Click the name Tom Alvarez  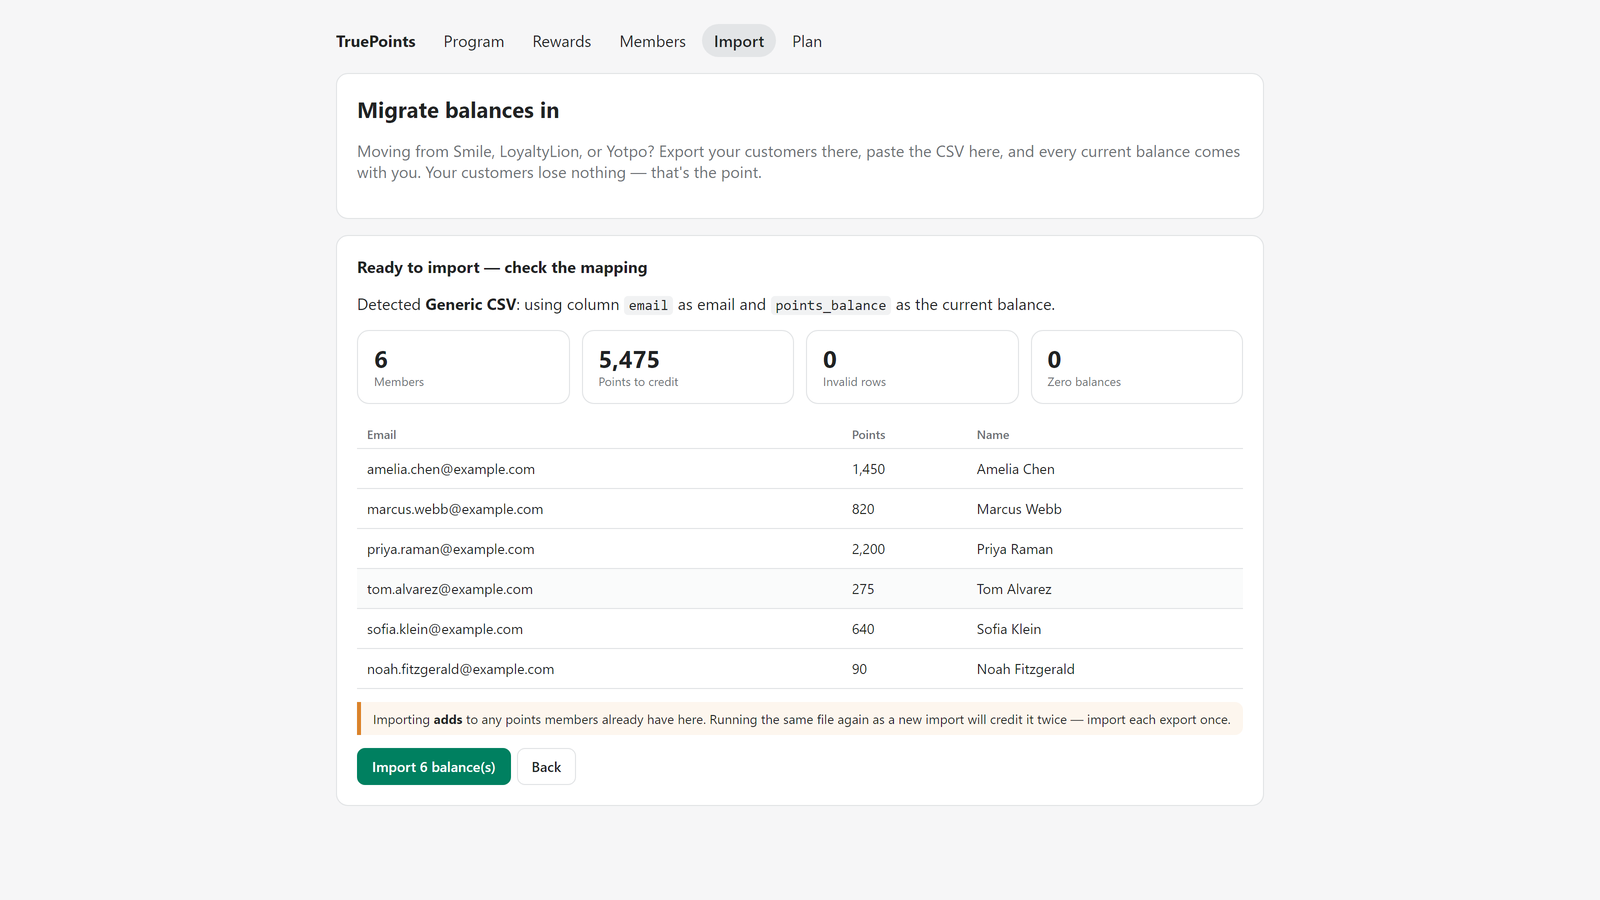1014,589
